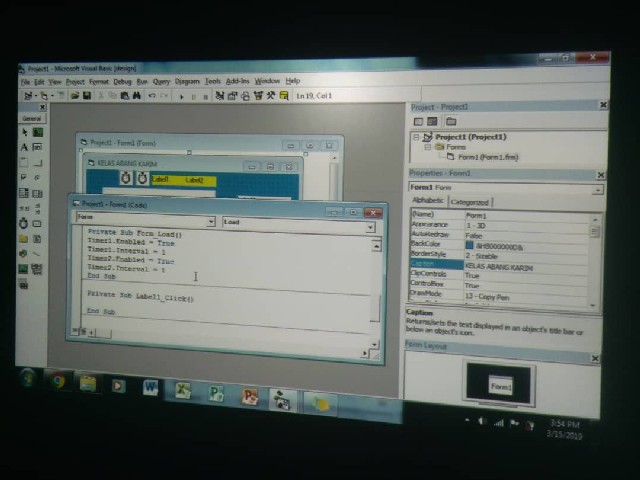The height and width of the screenshot is (480, 640).
Task: Collapse the Project1 tree node
Action: coord(417,137)
